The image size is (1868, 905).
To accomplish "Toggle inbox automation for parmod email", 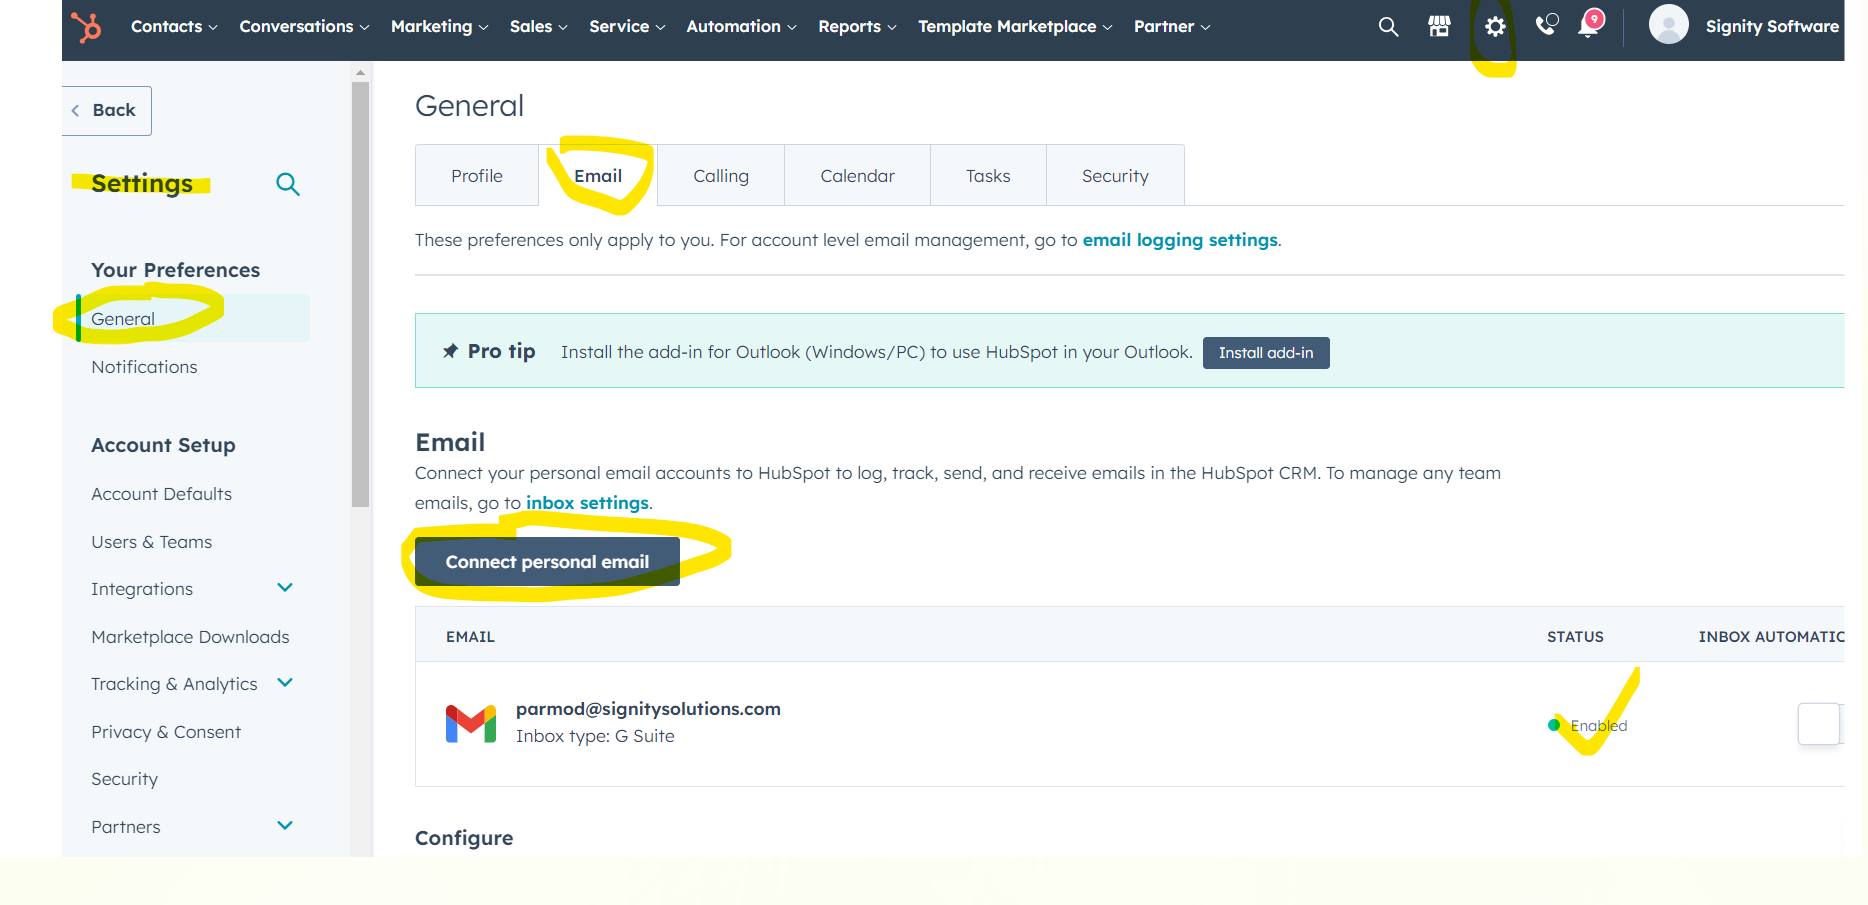I will (x=1820, y=724).
